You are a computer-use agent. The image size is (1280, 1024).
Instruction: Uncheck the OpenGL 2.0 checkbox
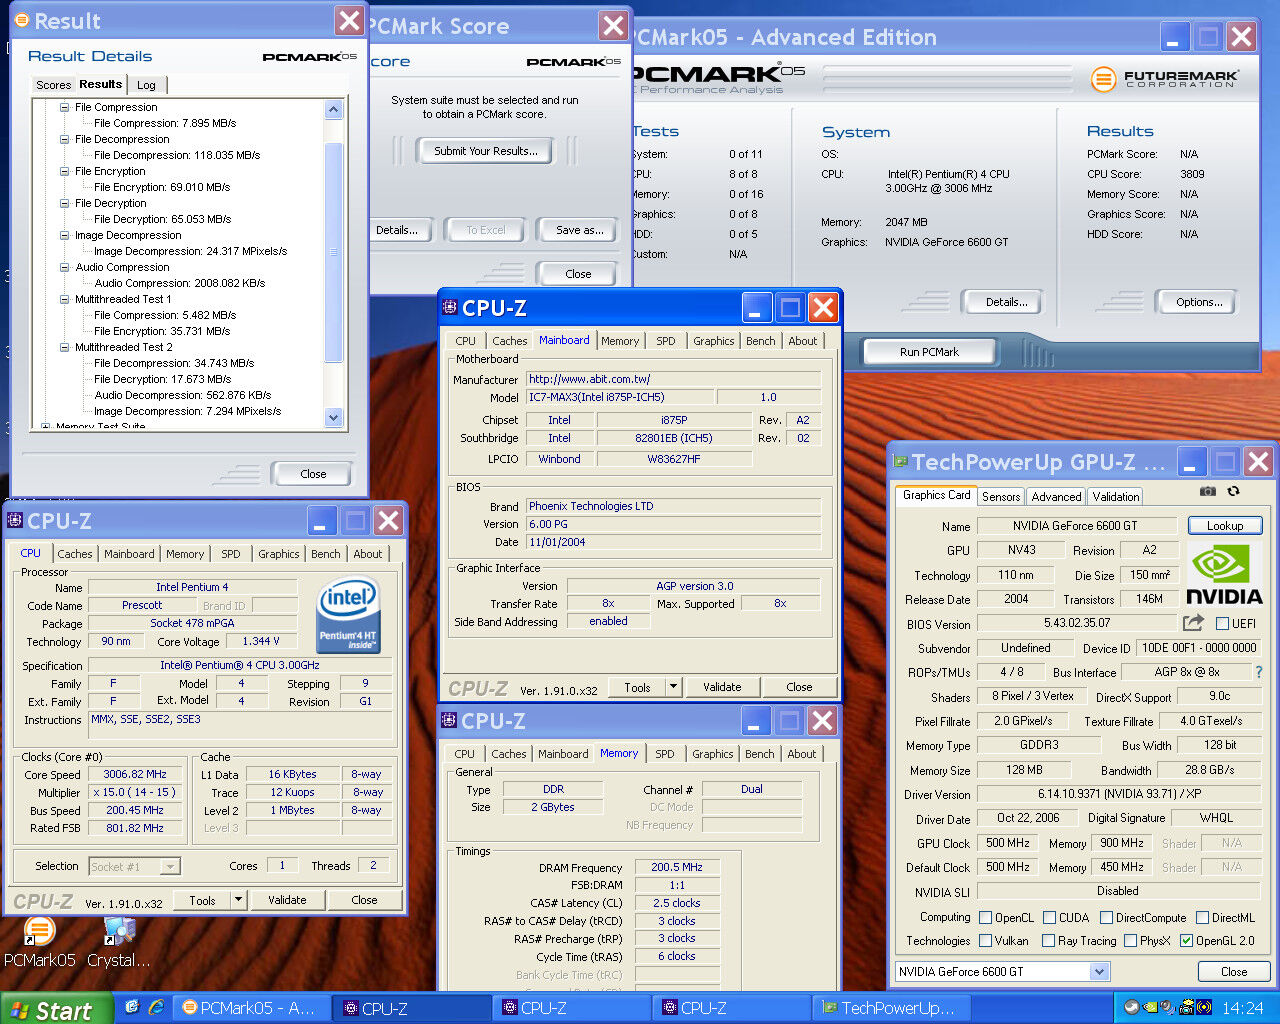click(x=1187, y=940)
